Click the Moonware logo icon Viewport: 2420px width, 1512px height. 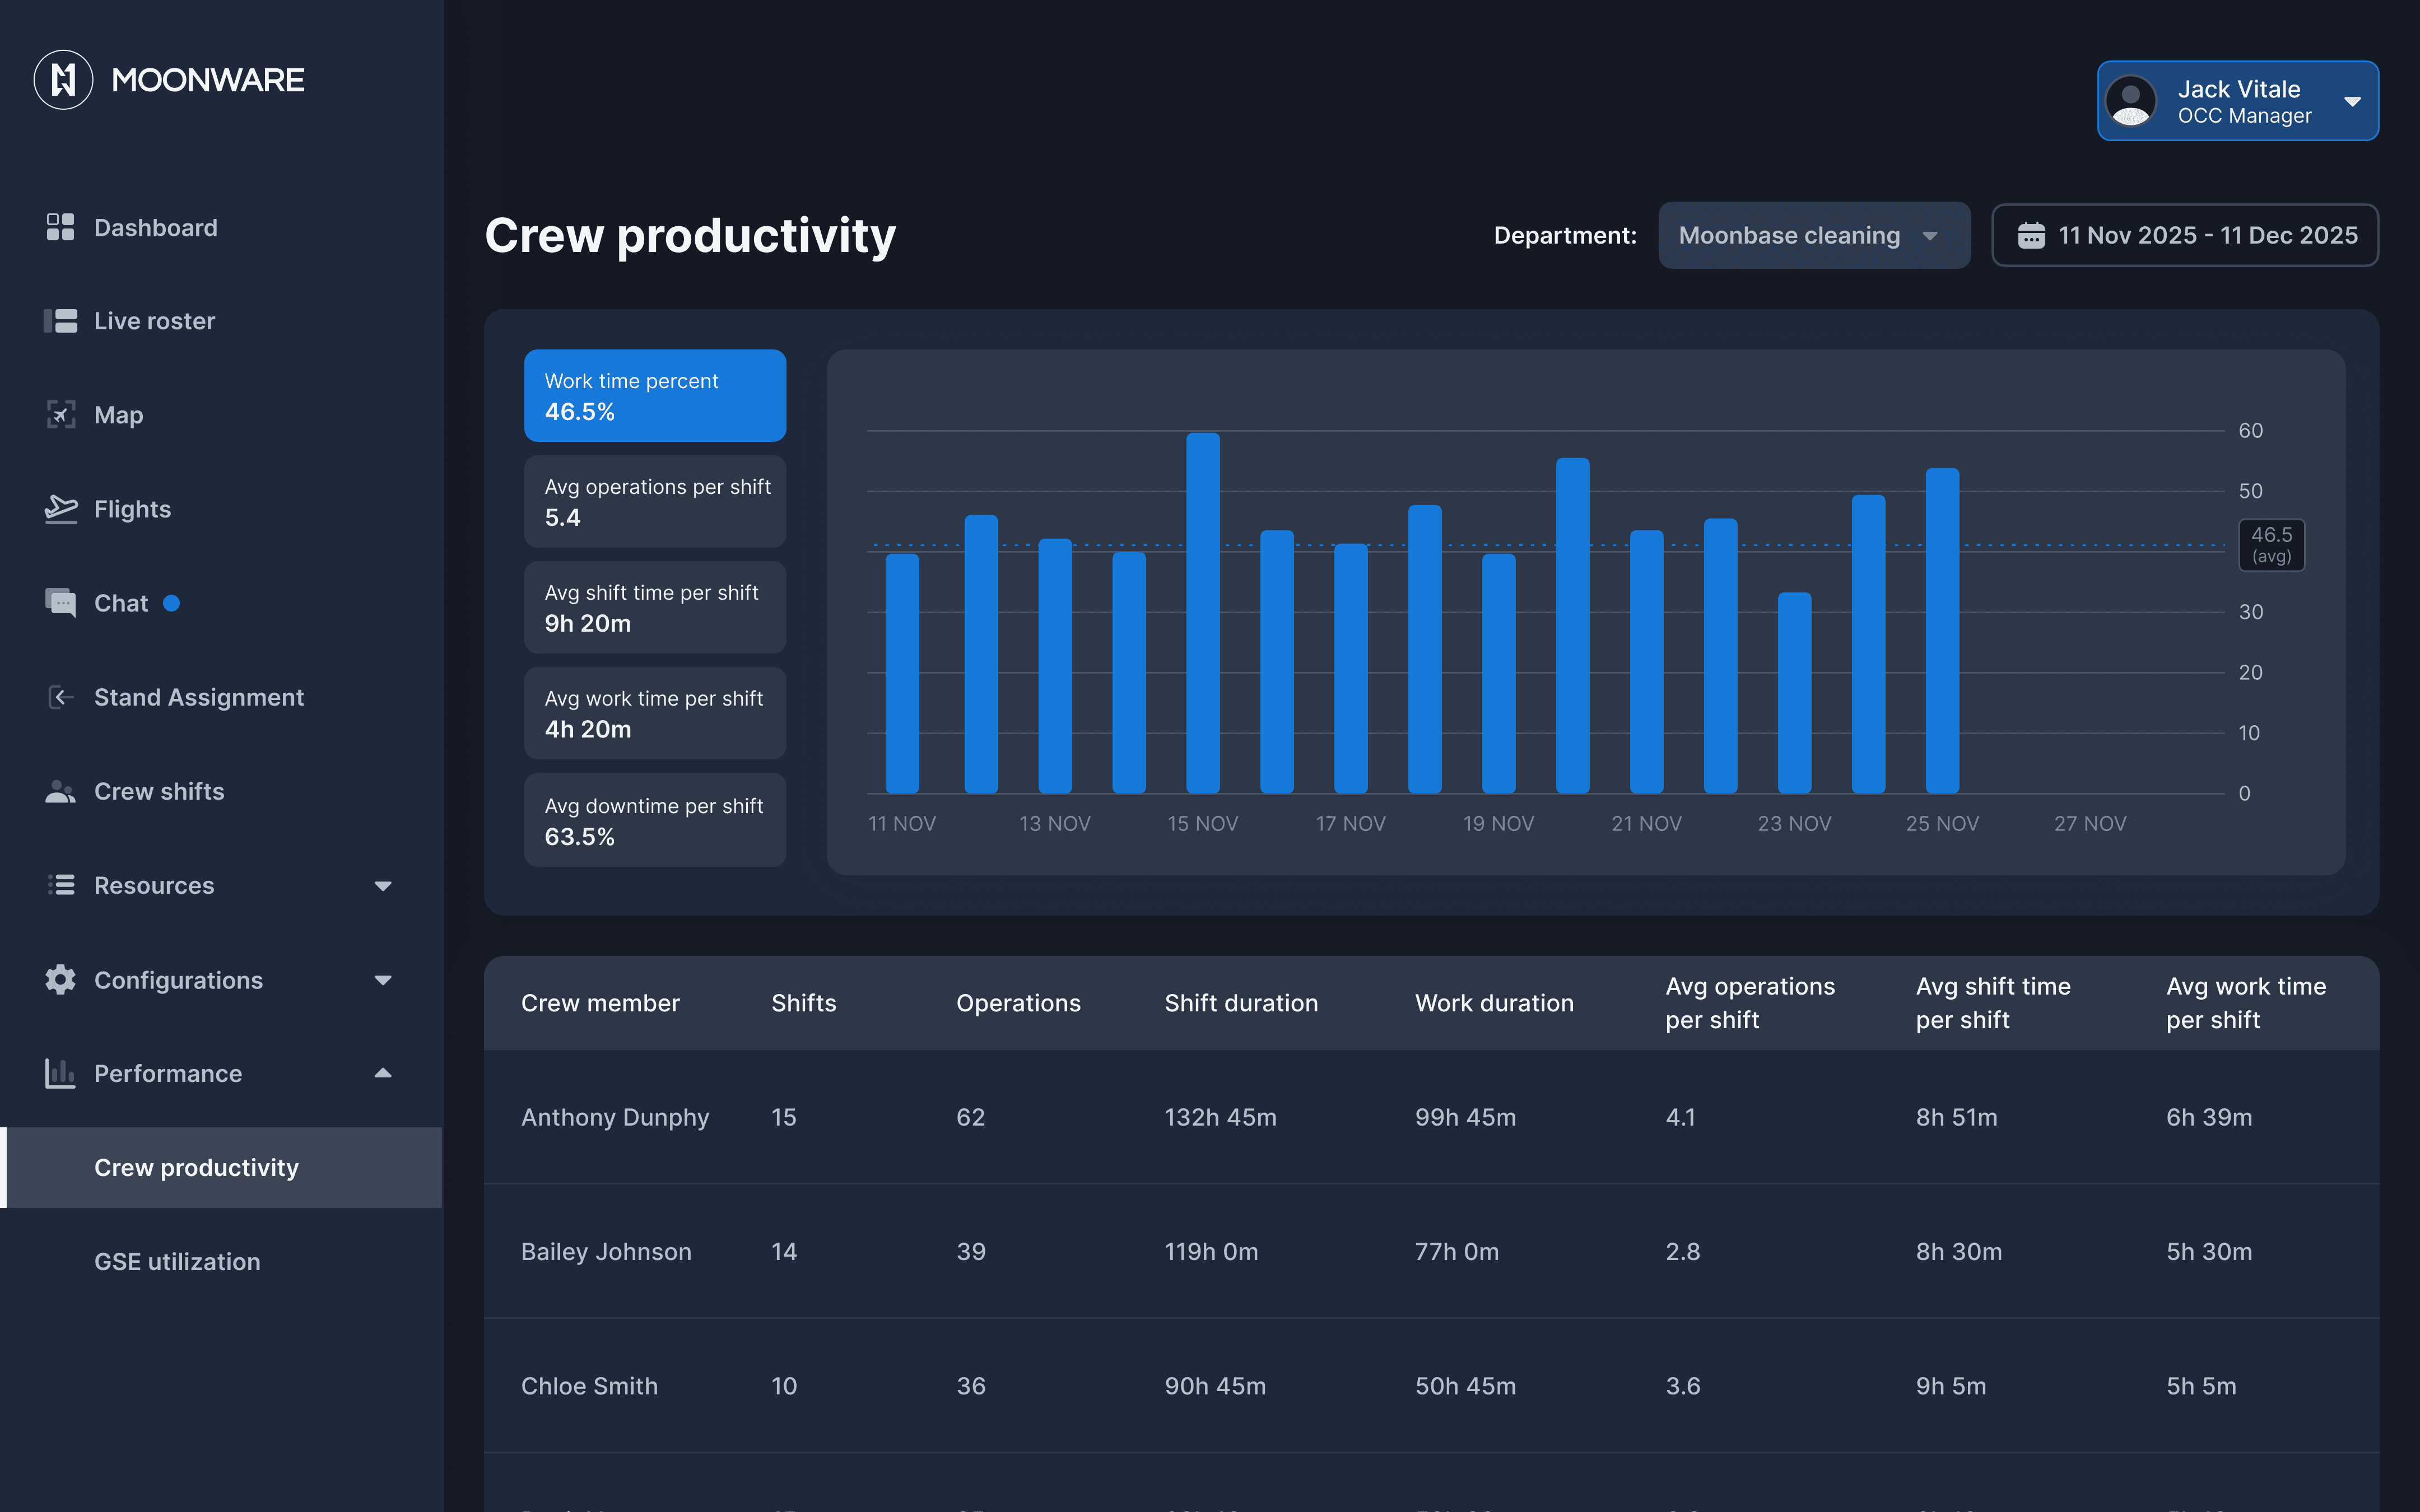coord(63,80)
